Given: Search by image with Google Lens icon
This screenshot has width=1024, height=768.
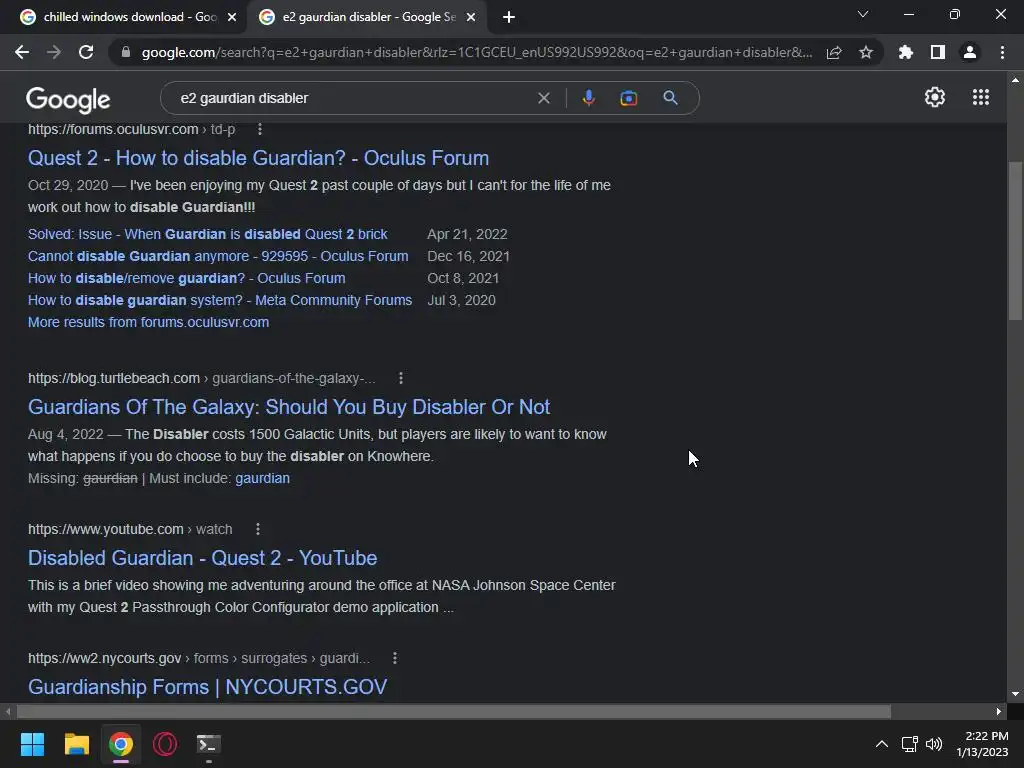Looking at the screenshot, I should (628, 98).
